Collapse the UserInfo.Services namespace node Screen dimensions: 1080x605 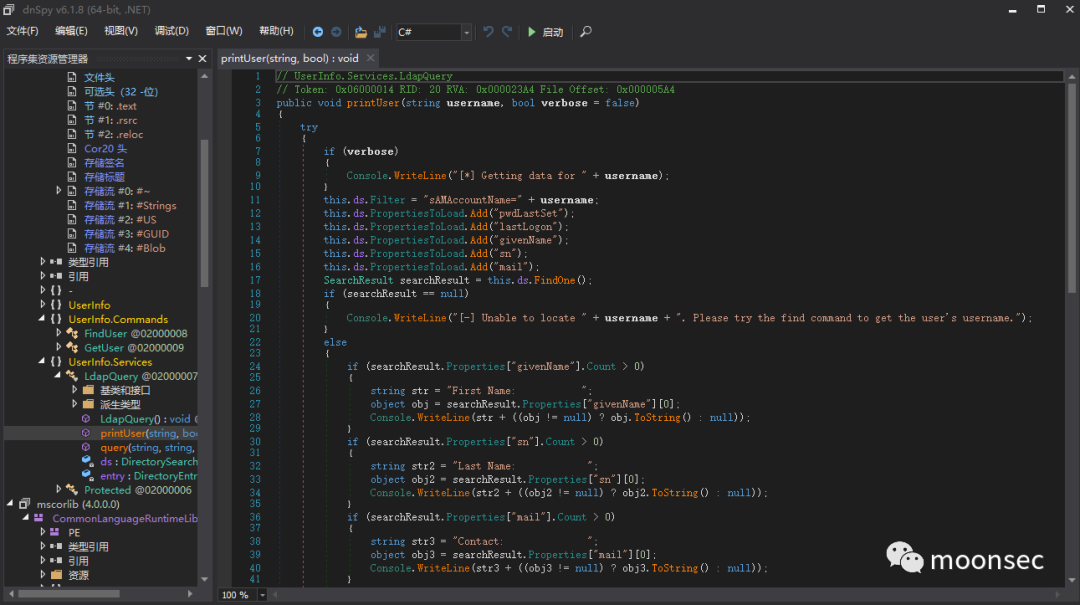(43, 362)
